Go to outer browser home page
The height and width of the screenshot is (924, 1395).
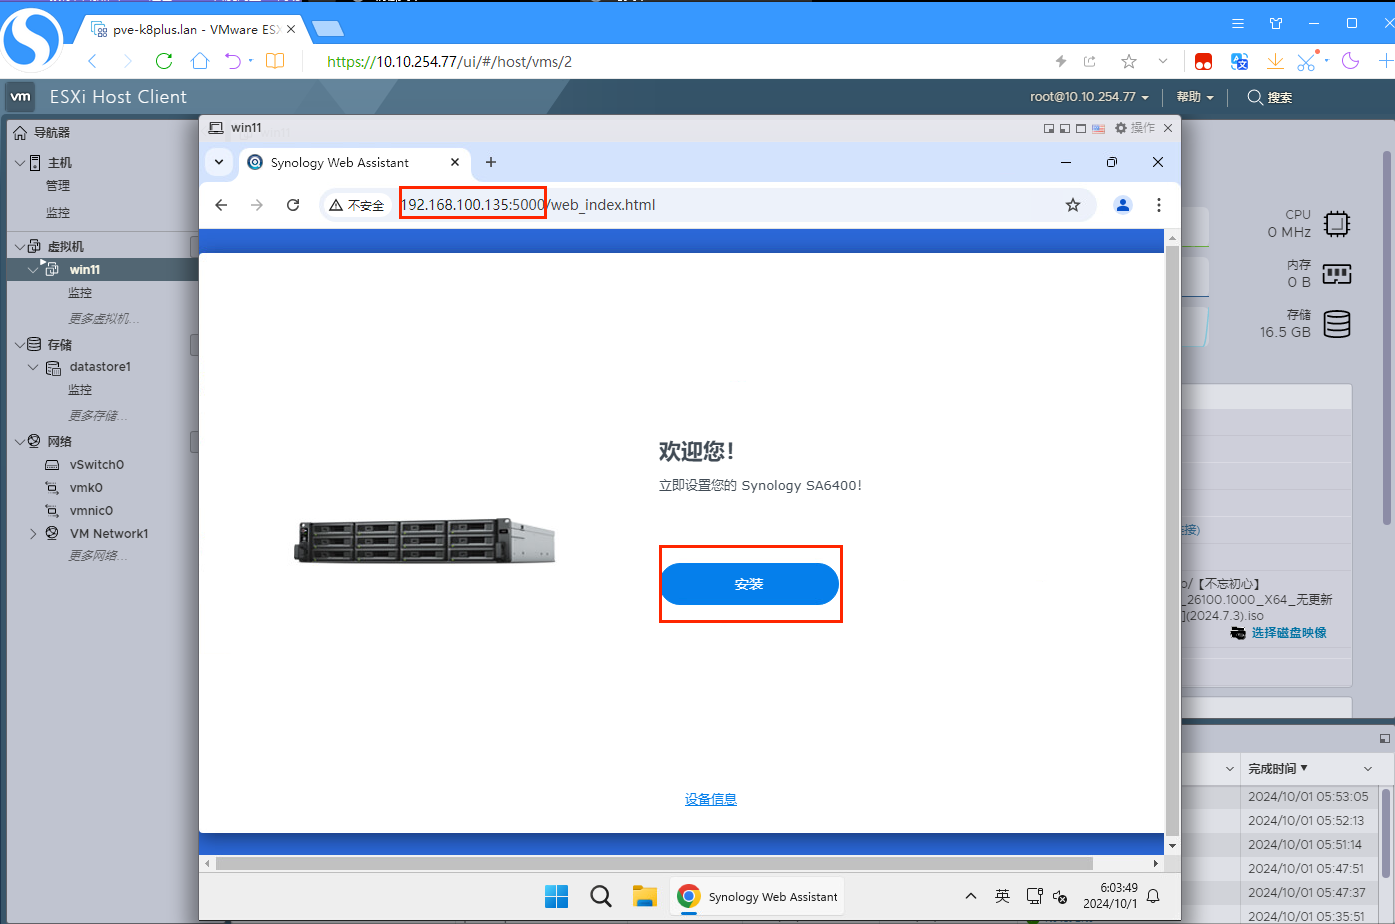click(x=200, y=61)
